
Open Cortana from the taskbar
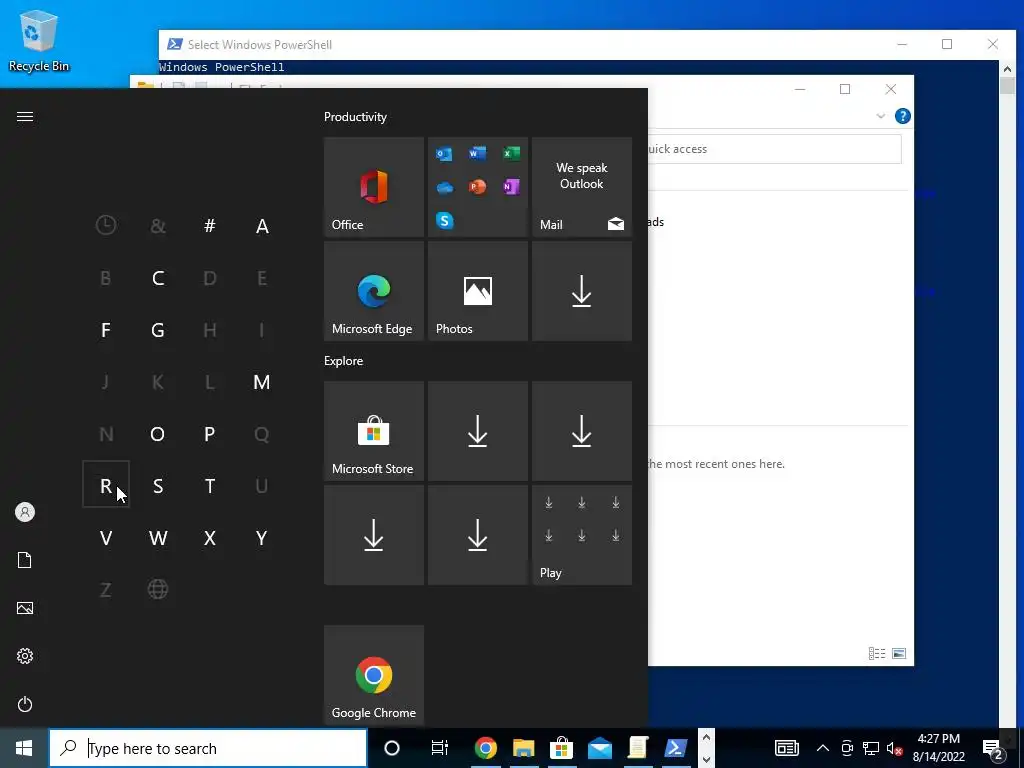[392, 748]
